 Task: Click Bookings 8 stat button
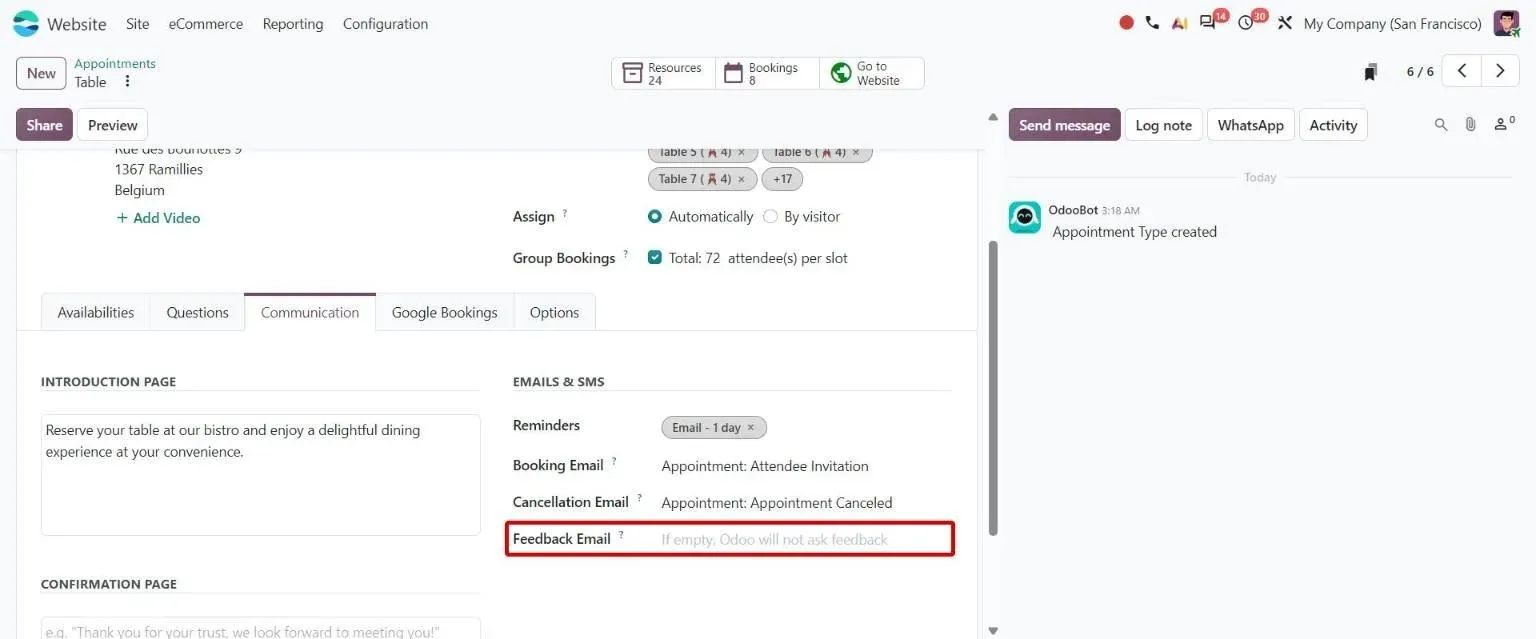coord(767,73)
